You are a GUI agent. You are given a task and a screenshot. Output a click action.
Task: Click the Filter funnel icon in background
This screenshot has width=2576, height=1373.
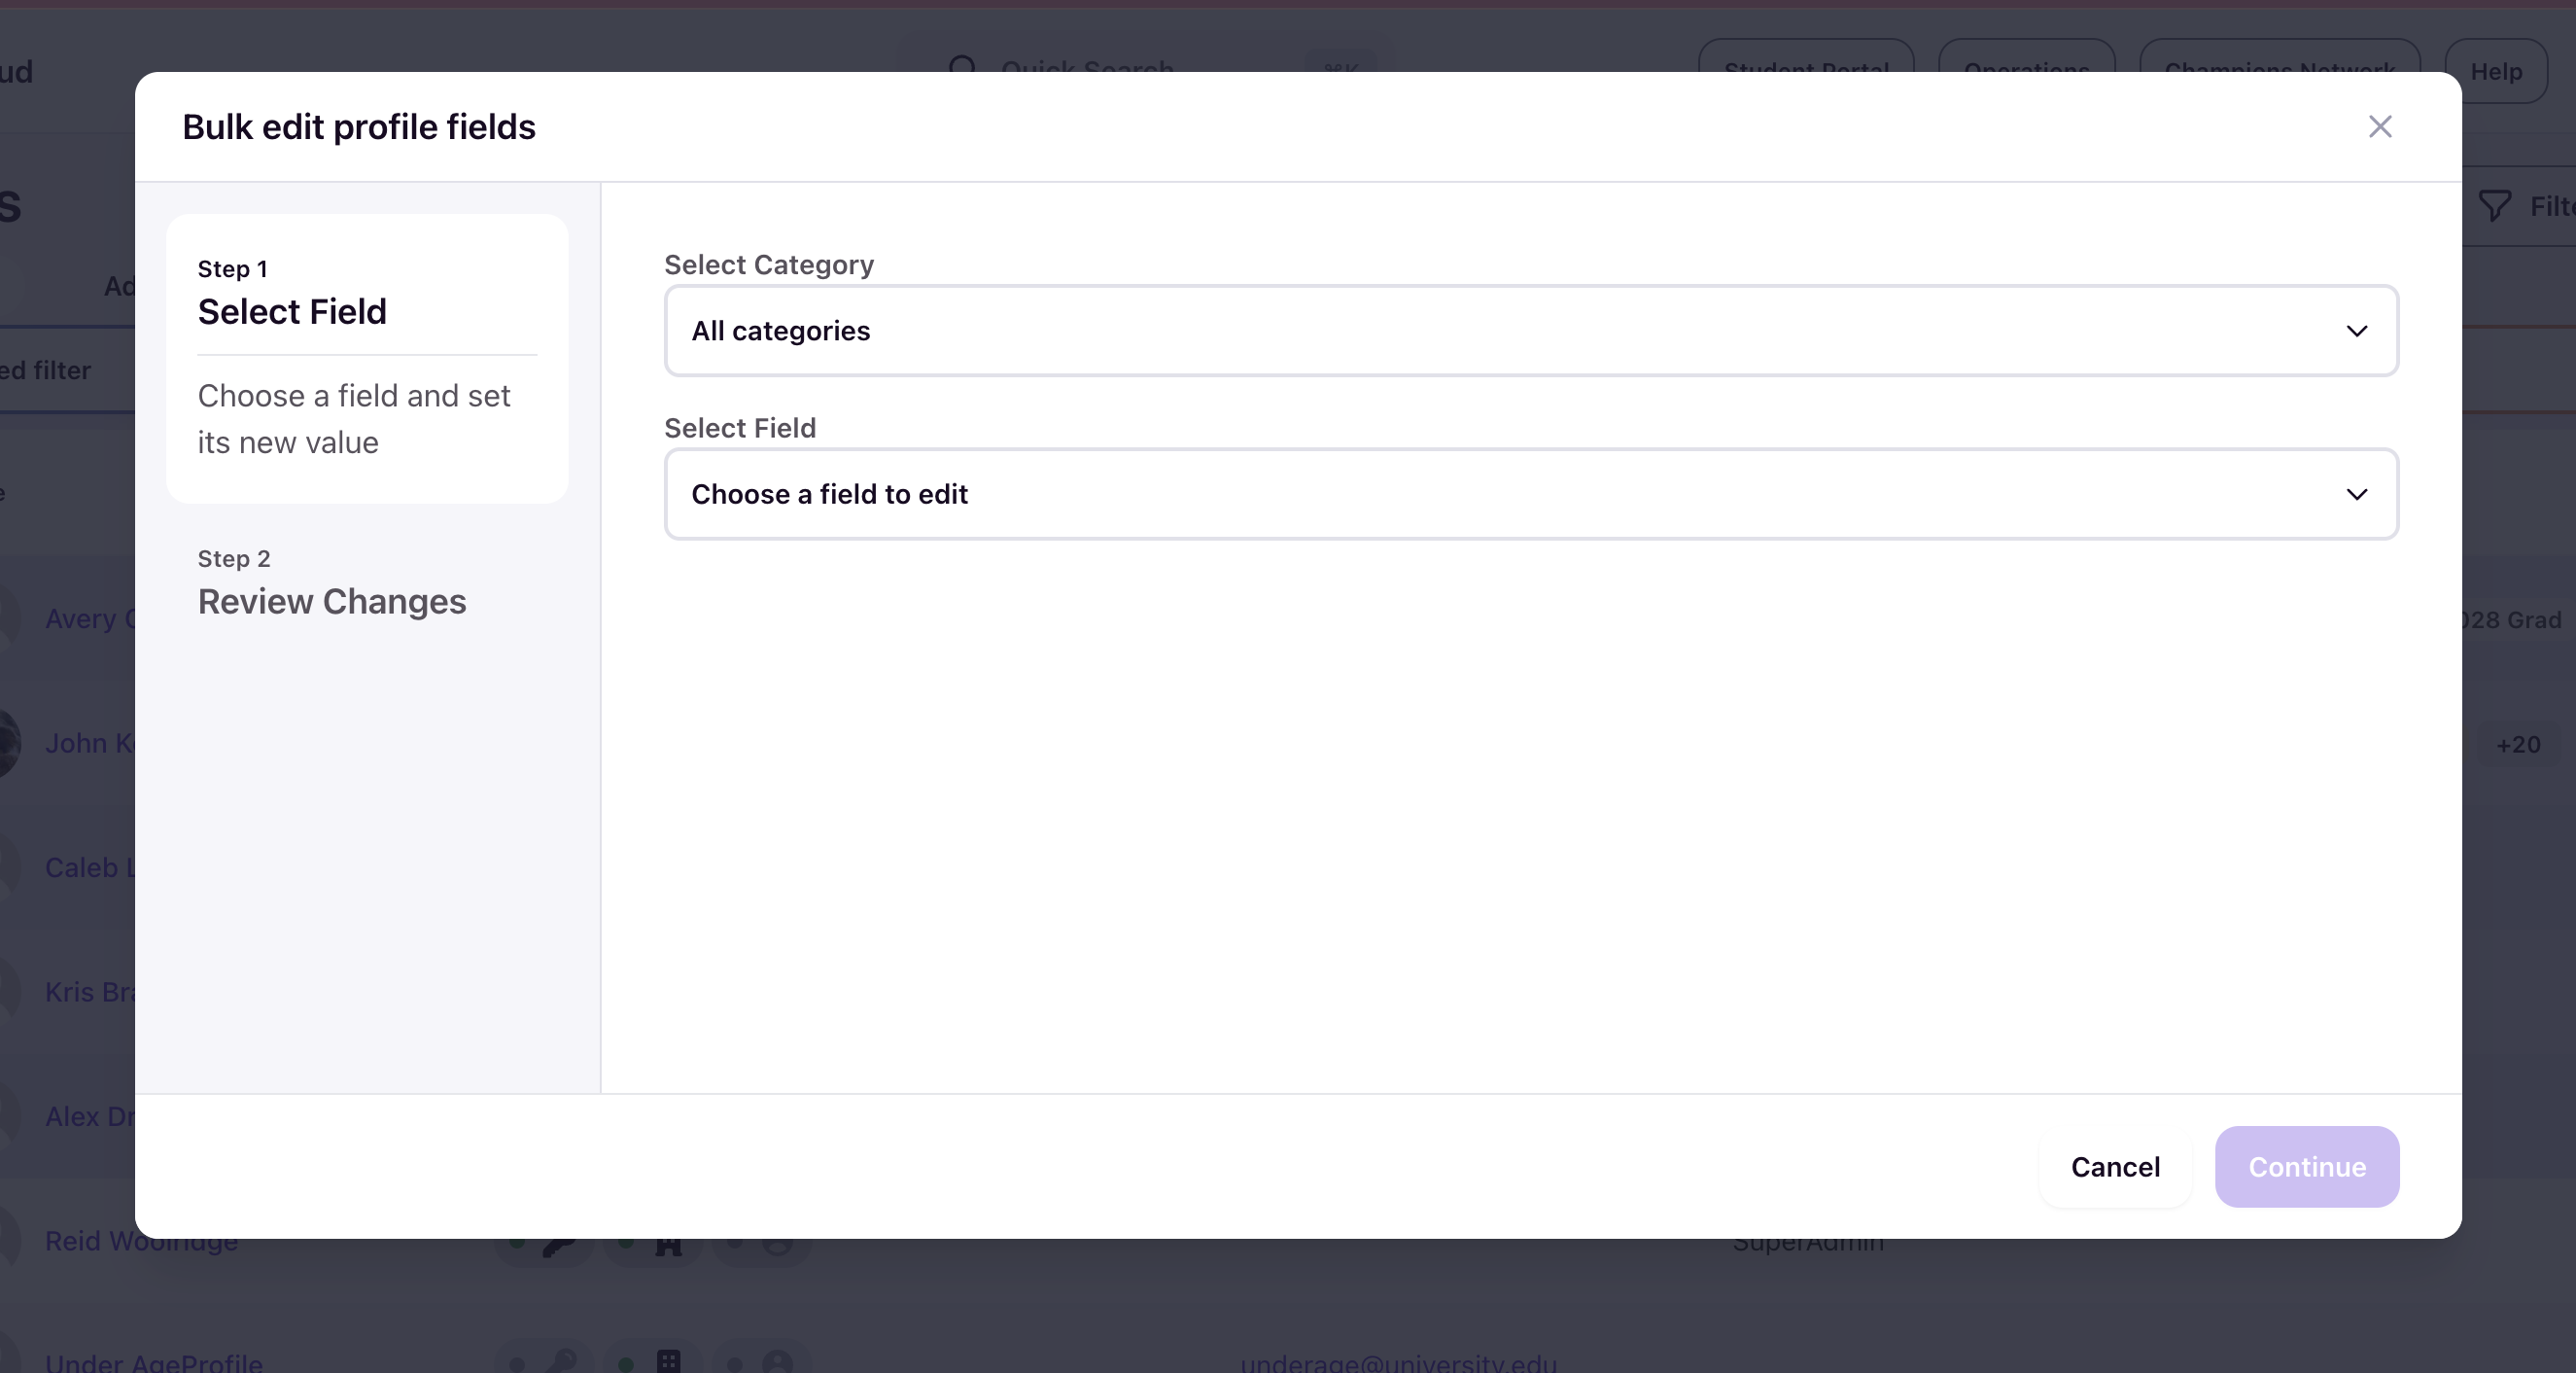tap(2495, 206)
